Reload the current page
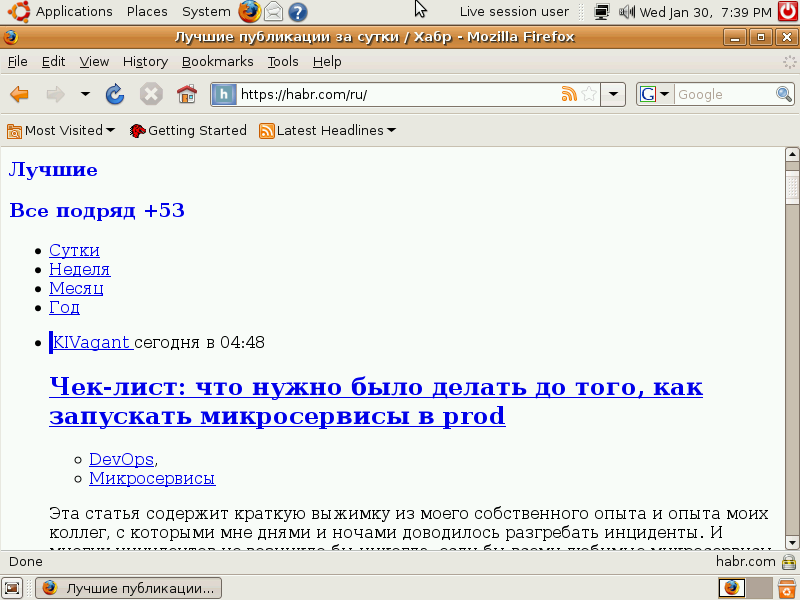Image resolution: width=800 pixels, height=600 pixels. click(115, 94)
